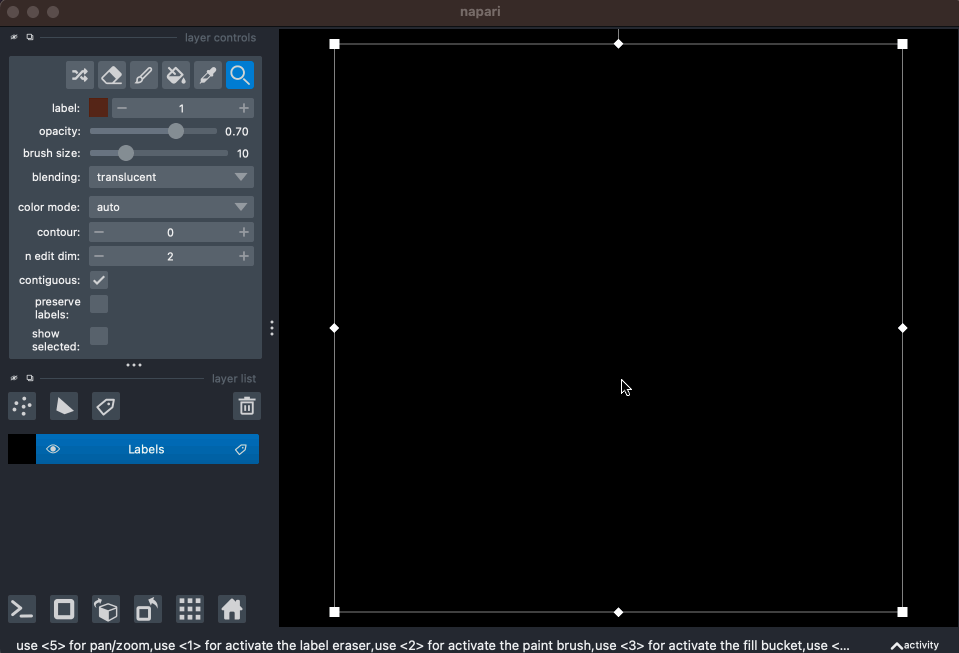Add a new shapes layer
959x653 pixels.
63,406
